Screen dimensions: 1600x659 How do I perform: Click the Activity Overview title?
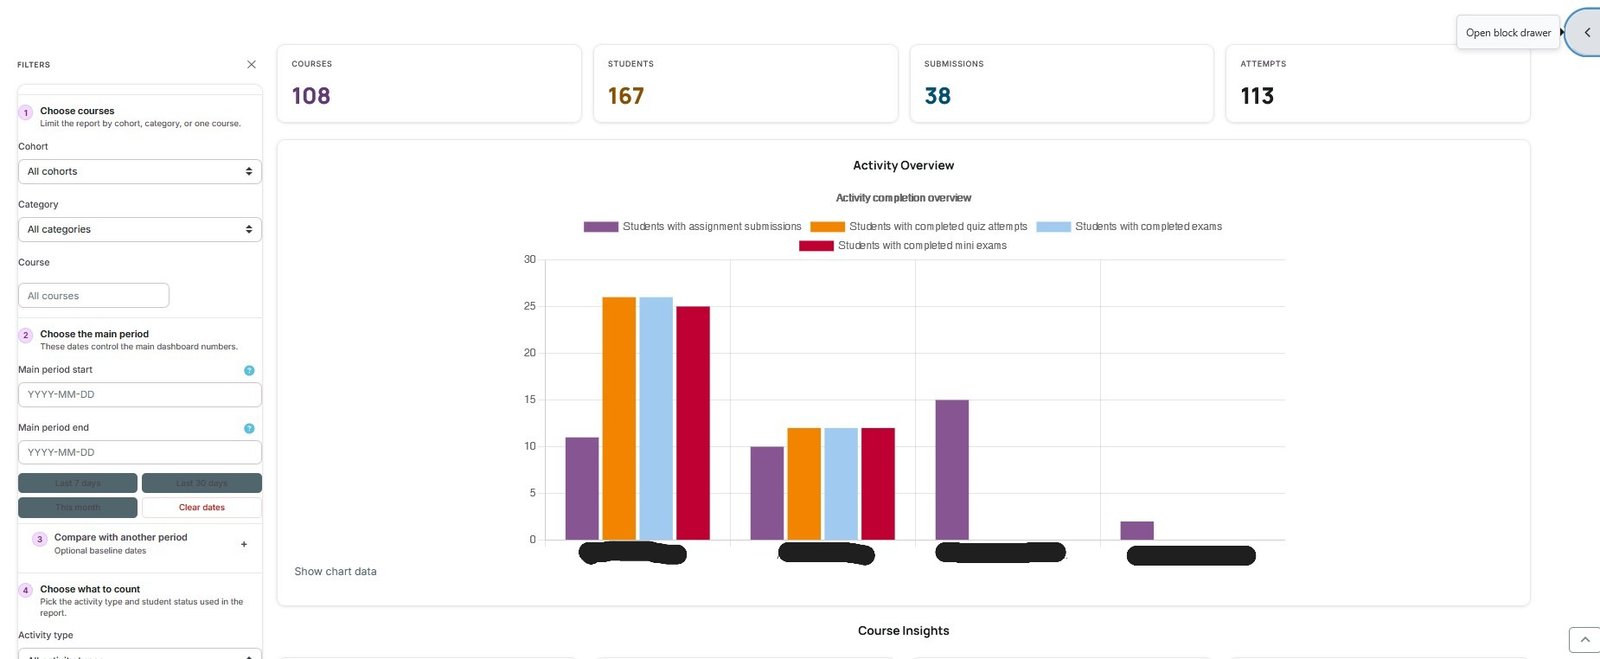[903, 165]
